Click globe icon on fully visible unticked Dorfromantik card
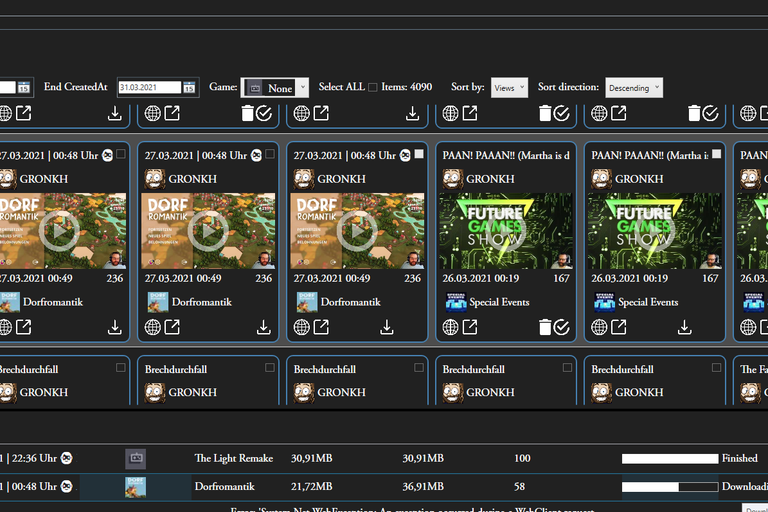The height and width of the screenshot is (512, 768). 152,327
